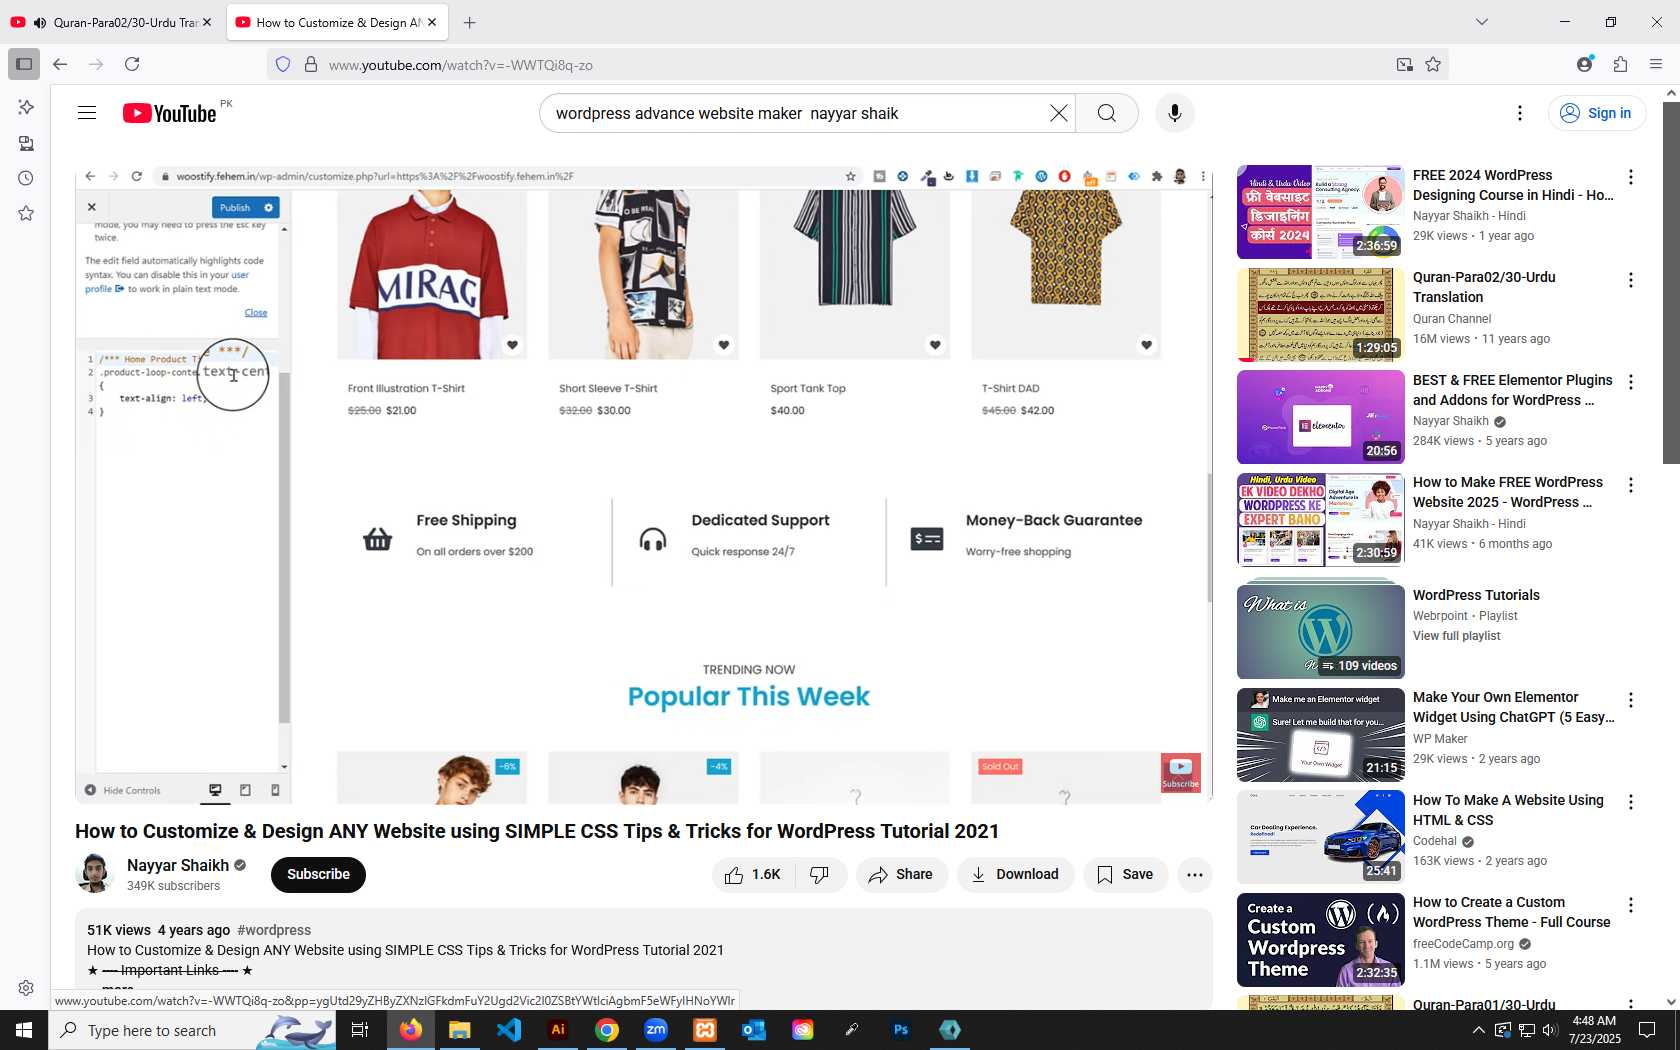The width and height of the screenshot is (1680, 1050).
Task: Open options for How to Make FREE WordPress video
Action: tap(1631, 485)
